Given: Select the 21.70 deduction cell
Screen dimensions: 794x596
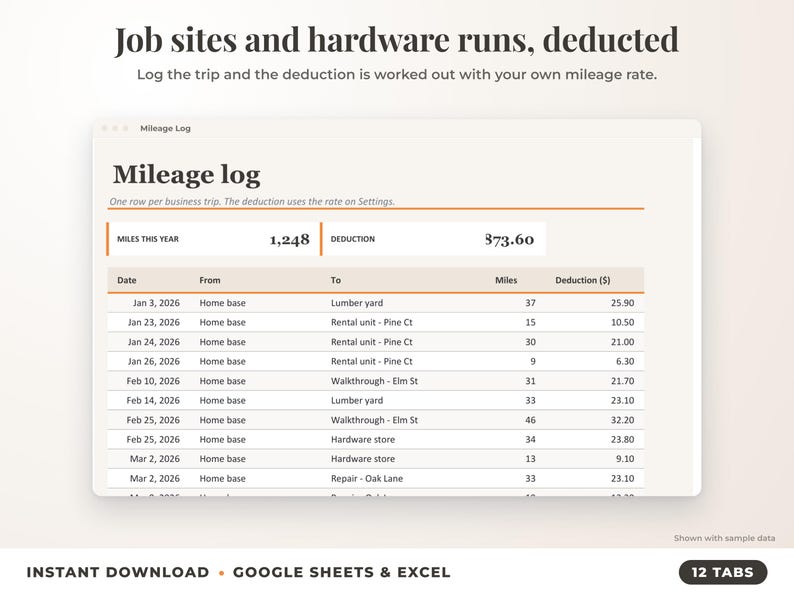Looking at the screenshot, I should [x=622, y=381].
